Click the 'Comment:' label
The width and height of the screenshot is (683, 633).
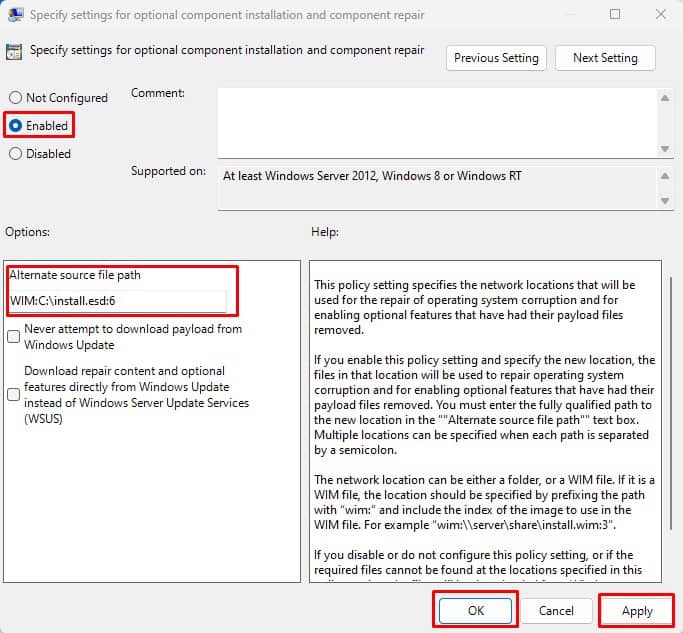pyautogui.click(x=158, y=93)
